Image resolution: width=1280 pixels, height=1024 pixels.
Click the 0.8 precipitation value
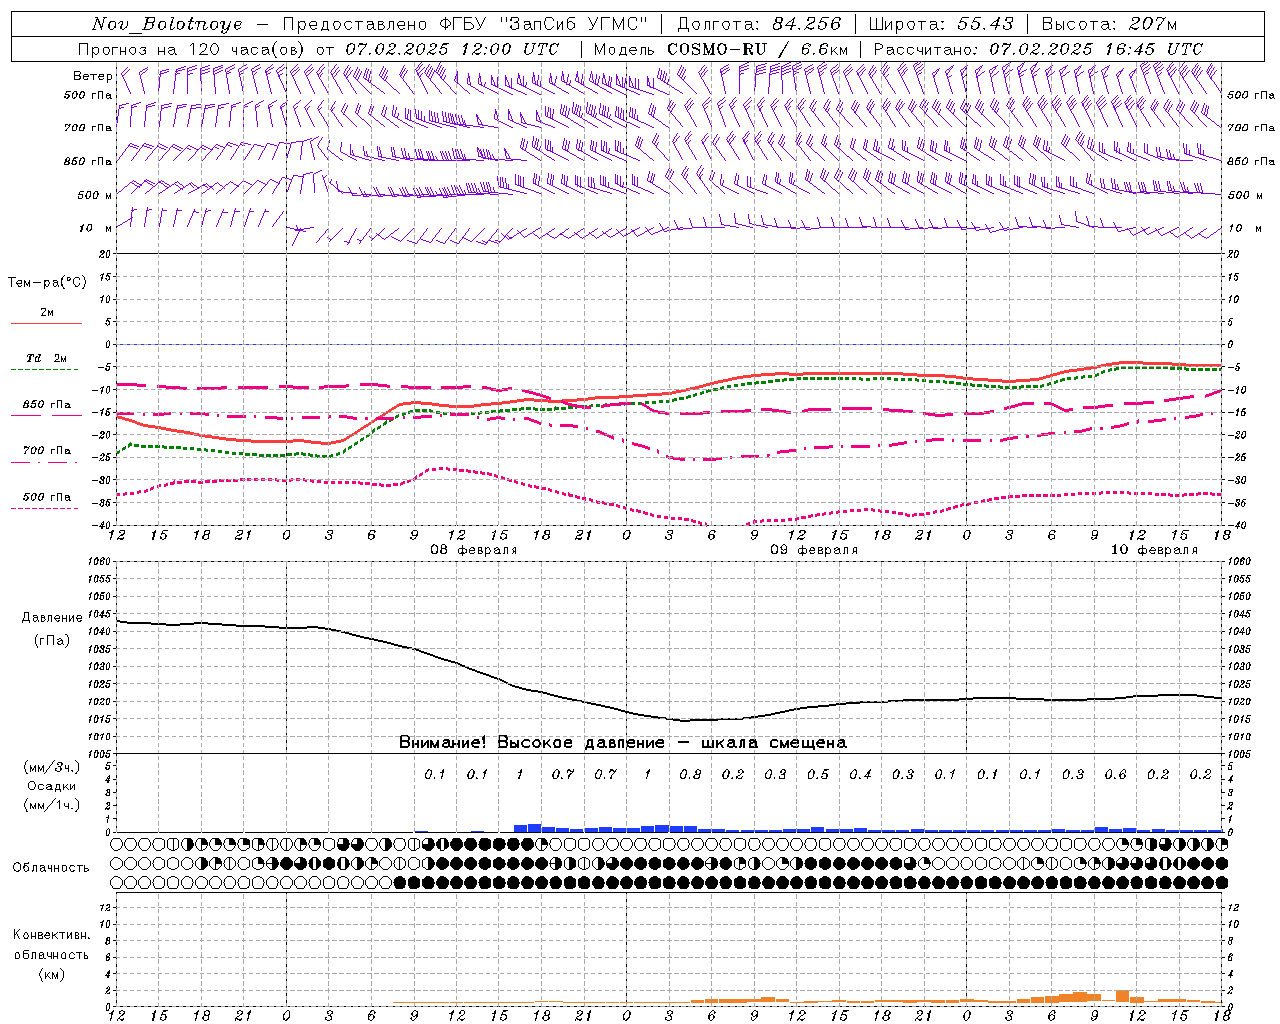pos(690,774)
